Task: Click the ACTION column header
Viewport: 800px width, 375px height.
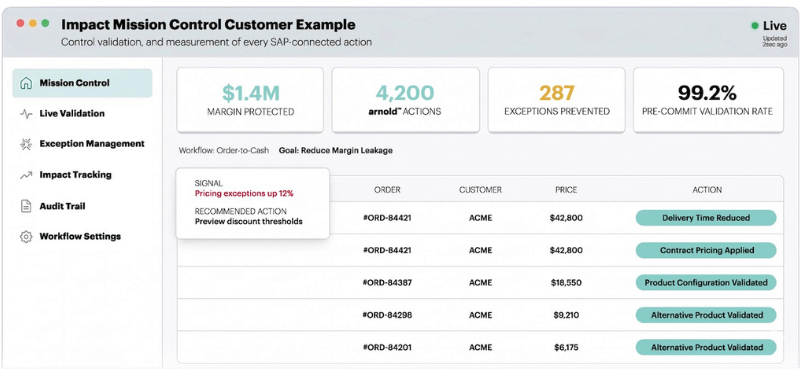Action: point(707,190)
